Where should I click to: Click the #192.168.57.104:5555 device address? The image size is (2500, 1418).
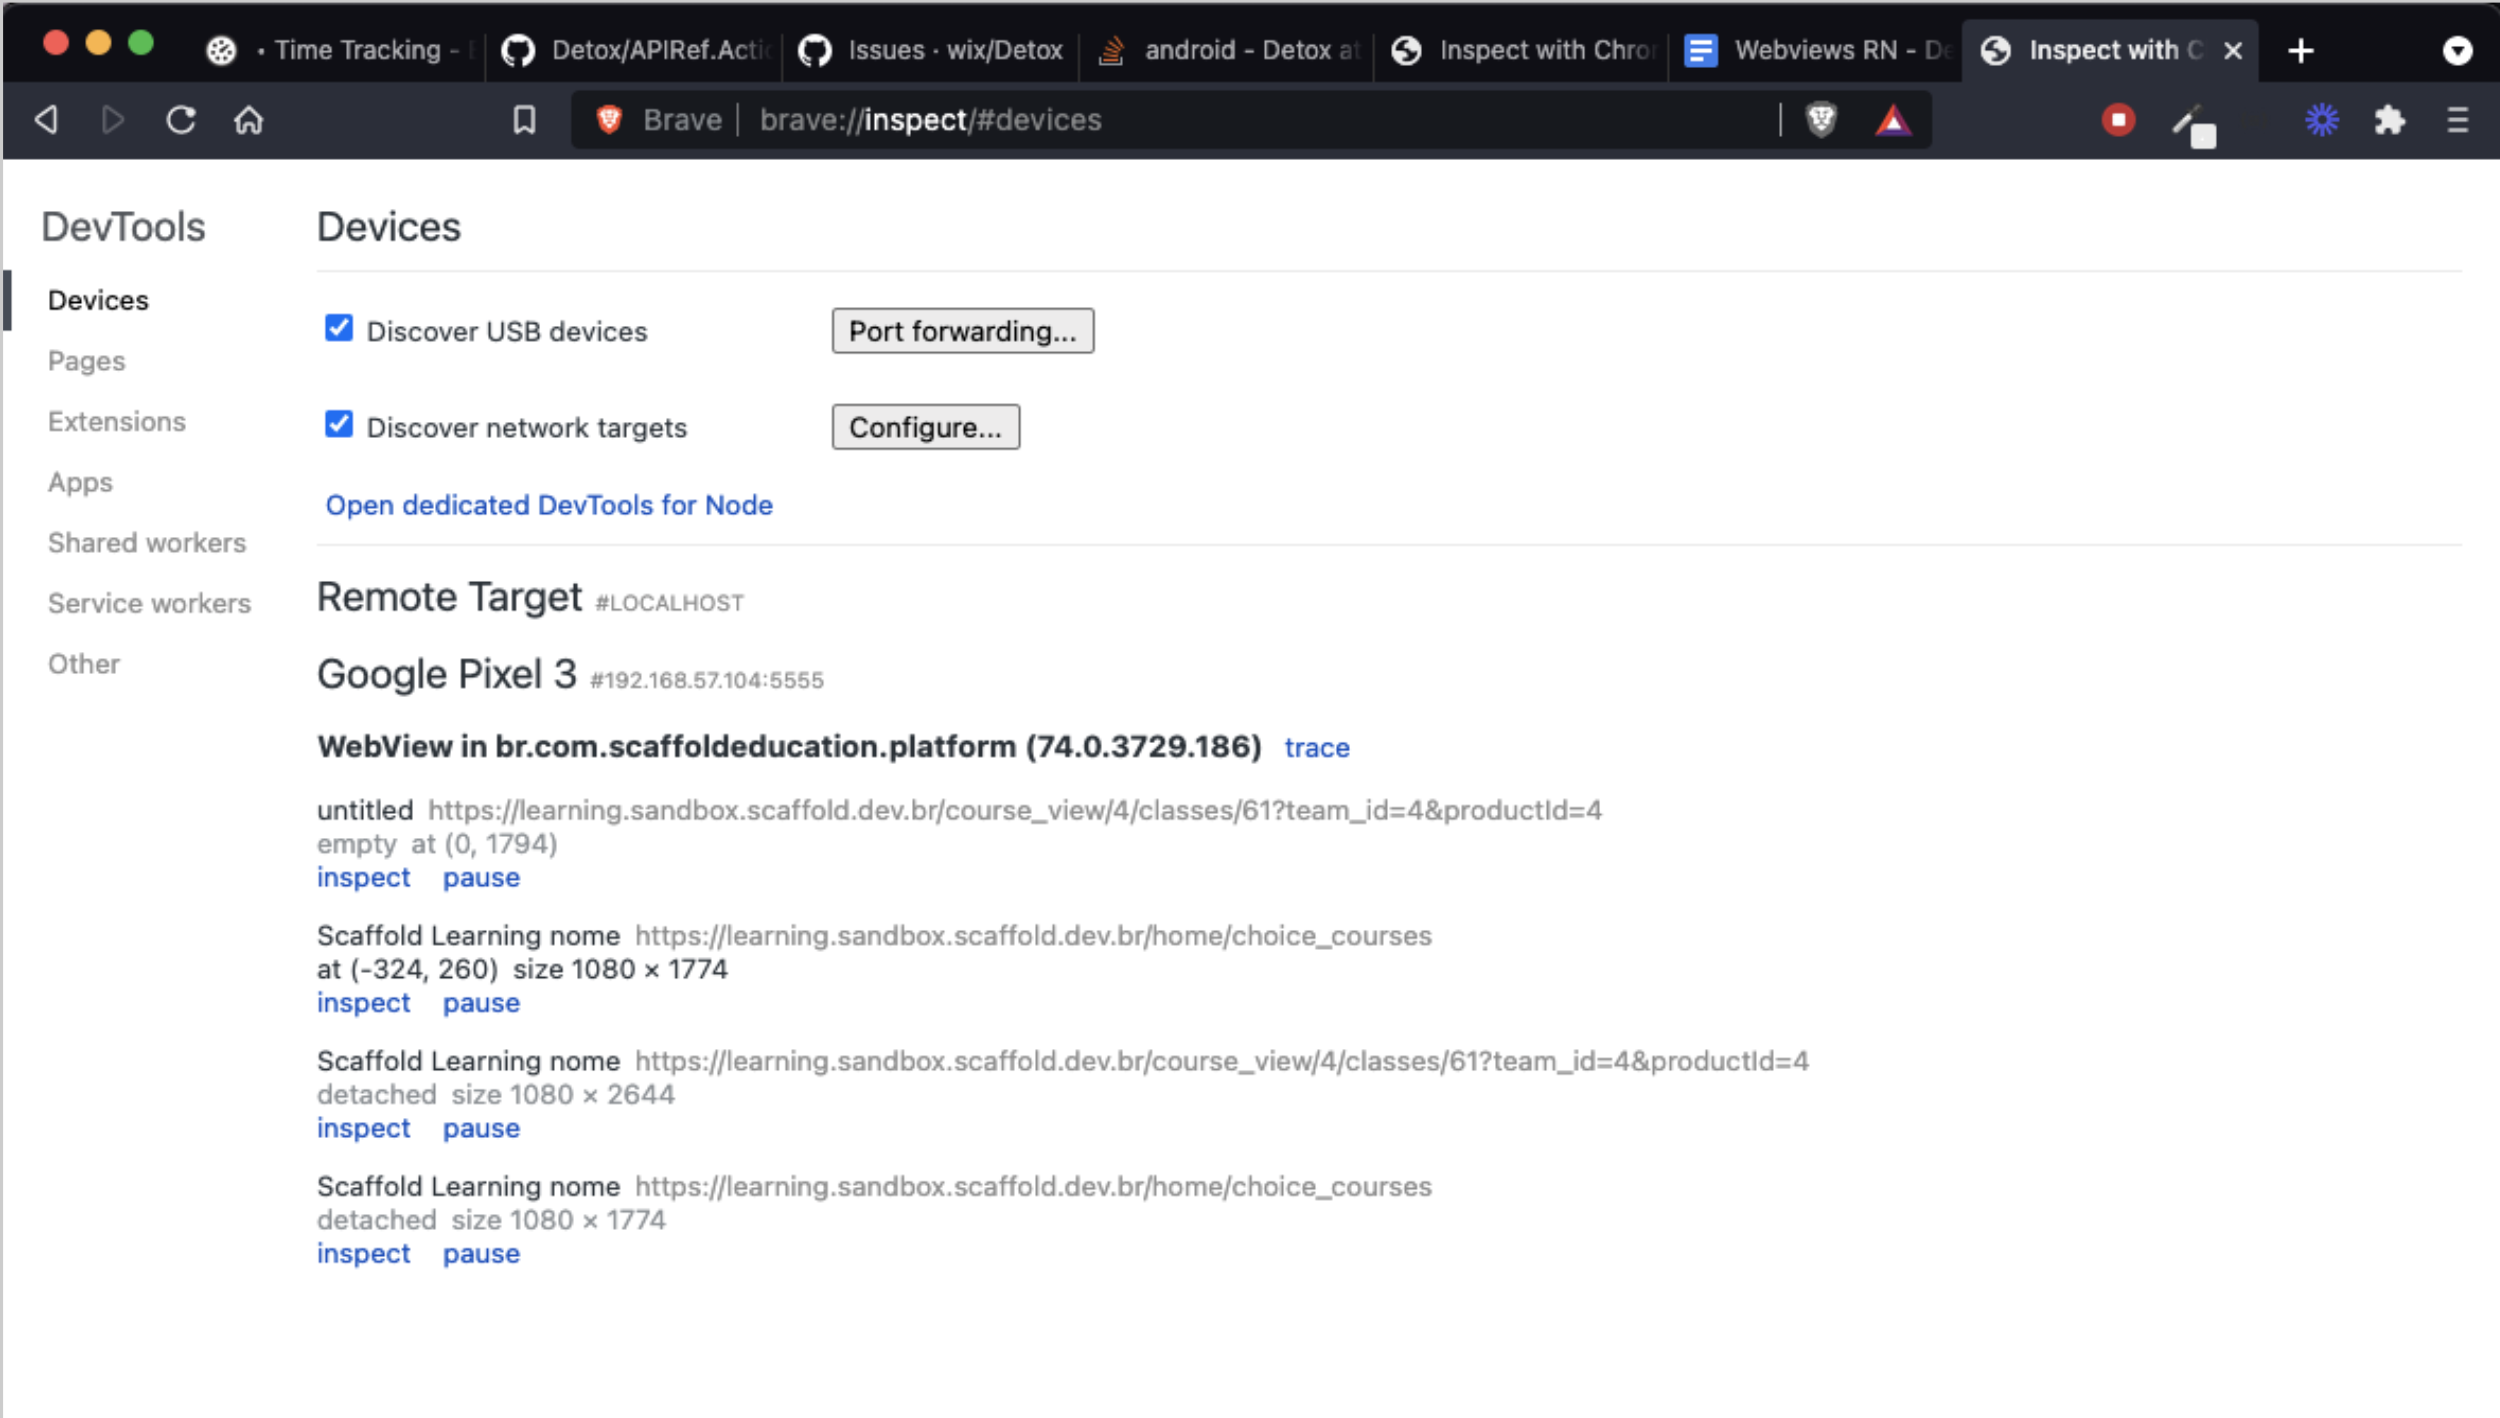[707, 681]
